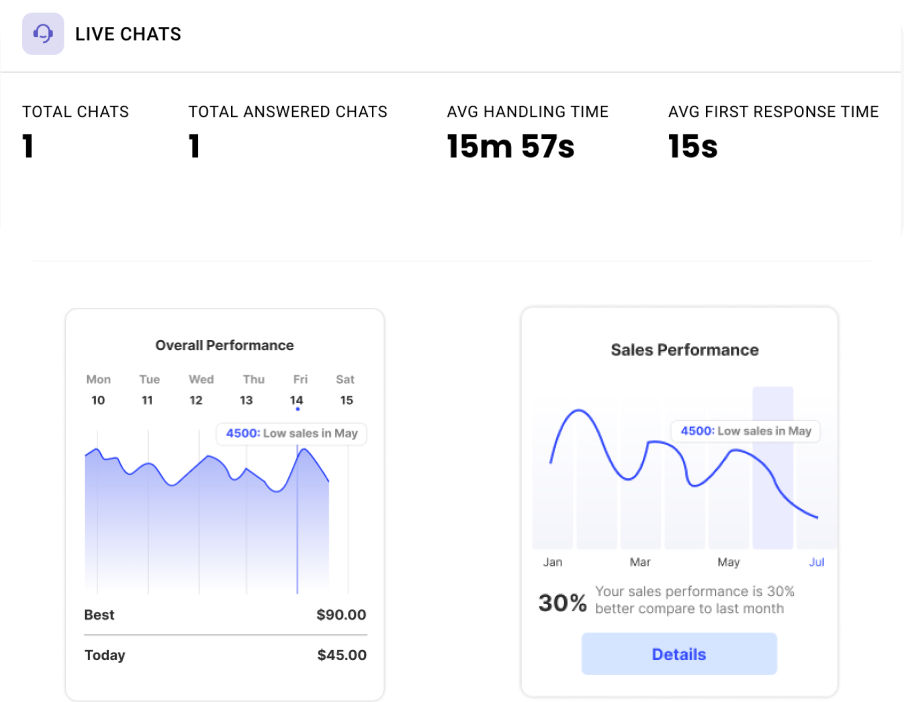
Task: Click the Avg First Response Time '15s' value
Action: pos(692,146)
